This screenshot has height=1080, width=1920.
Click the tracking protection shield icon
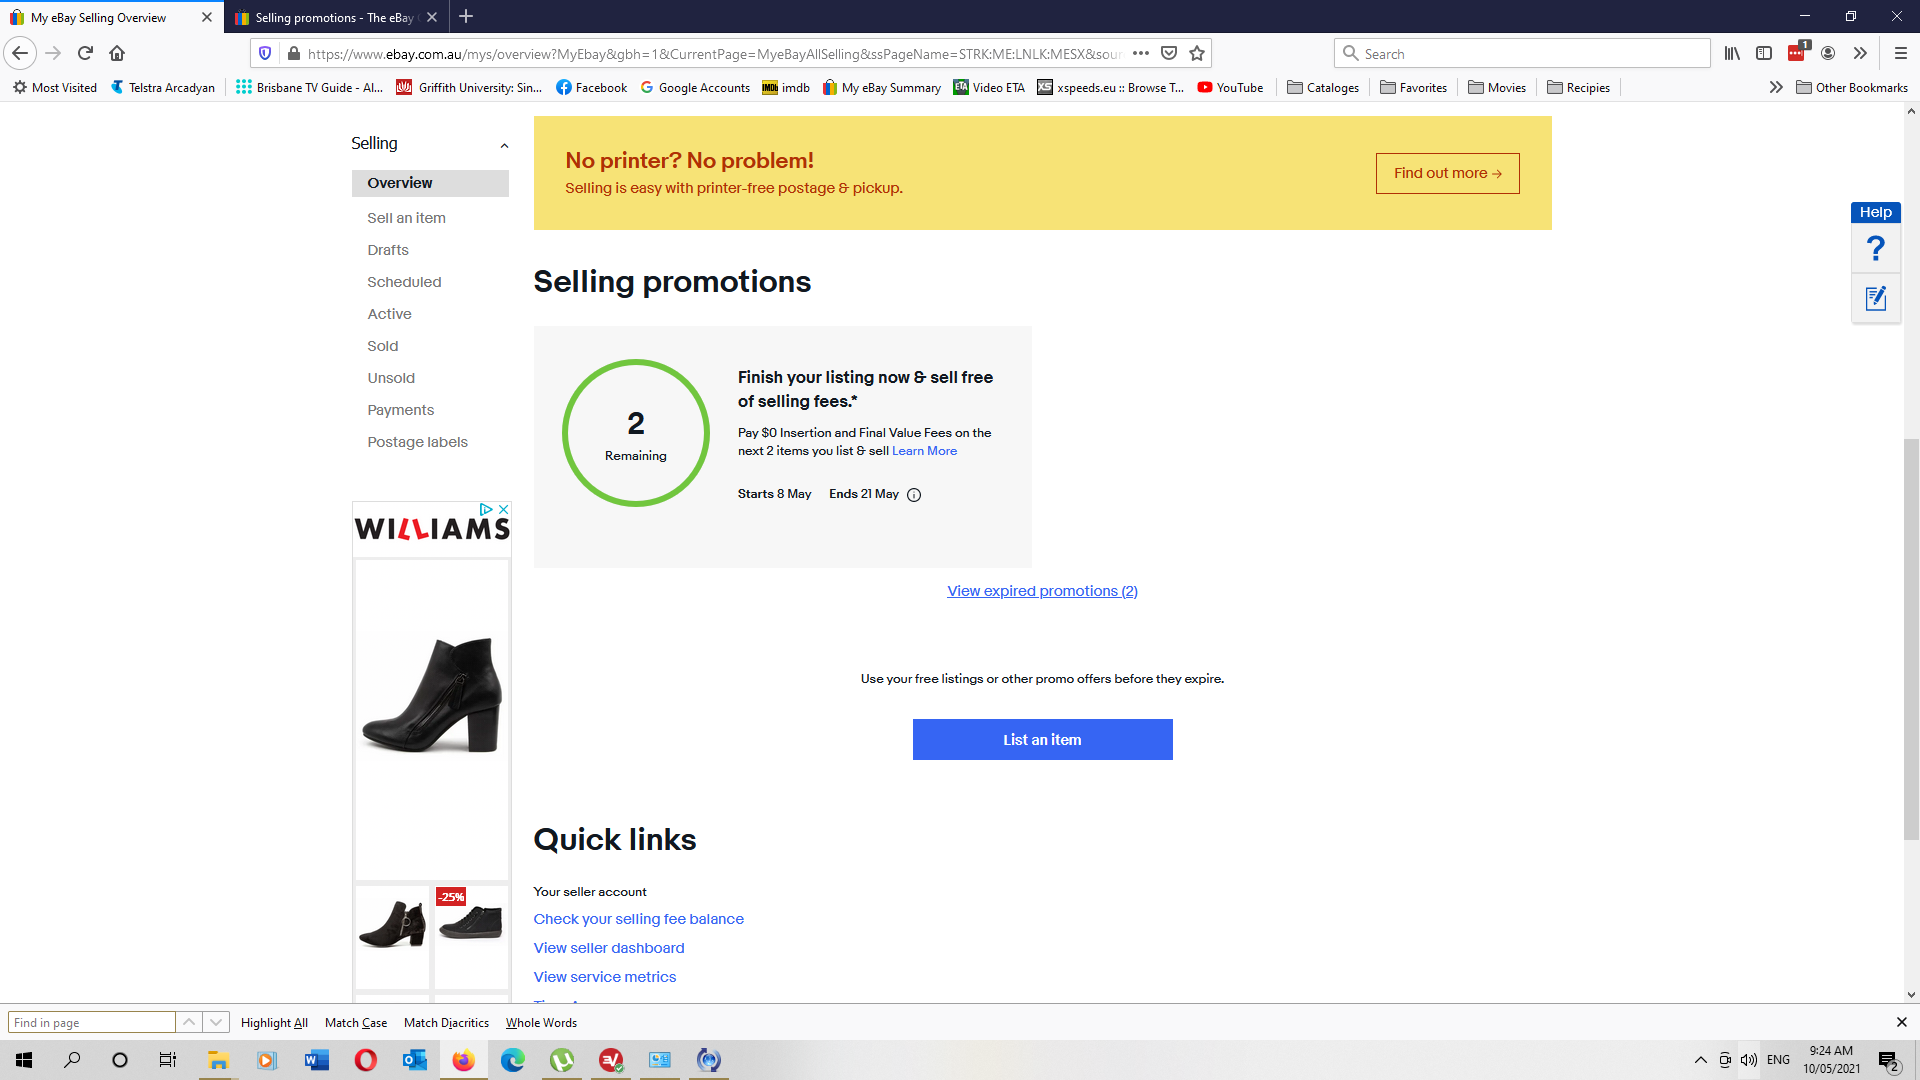click(263, 53)
